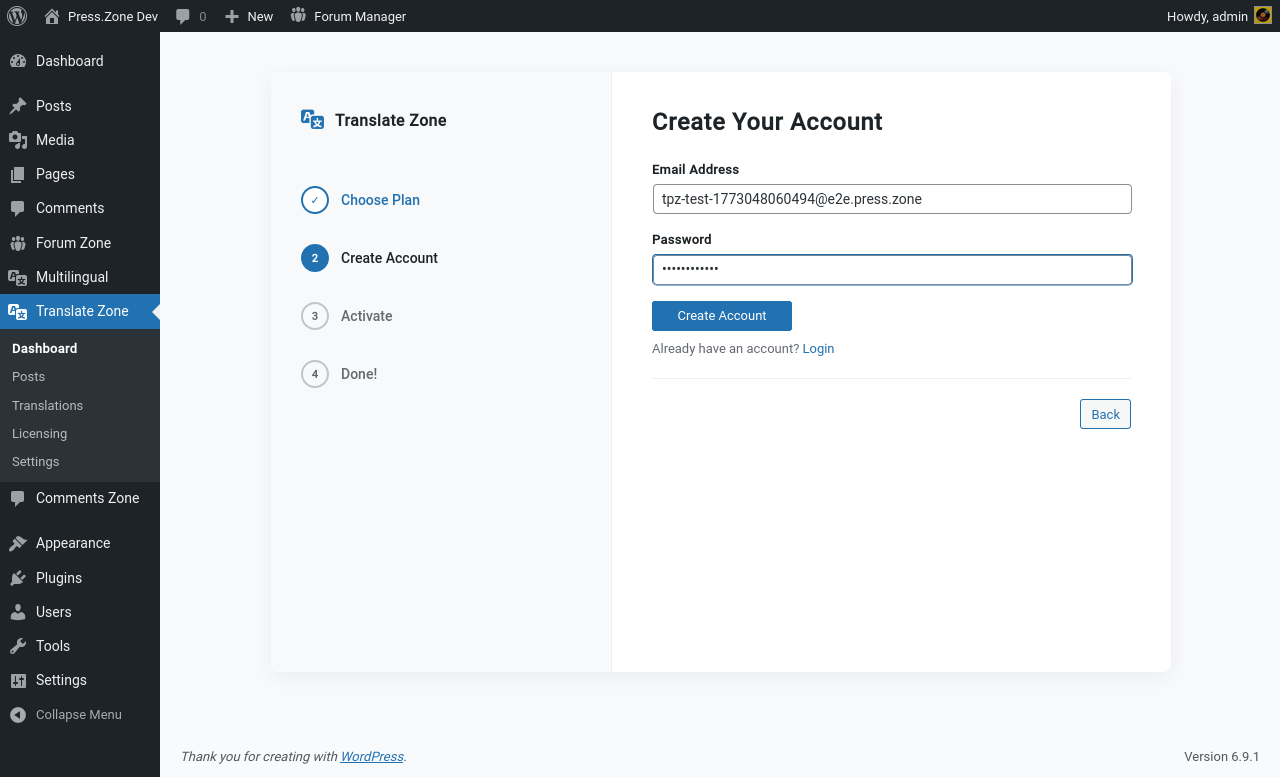Click the Comments Zone icon in sidebar
Image resolution: width=1280 pixels, height=777 pixels.
[18, 498]
